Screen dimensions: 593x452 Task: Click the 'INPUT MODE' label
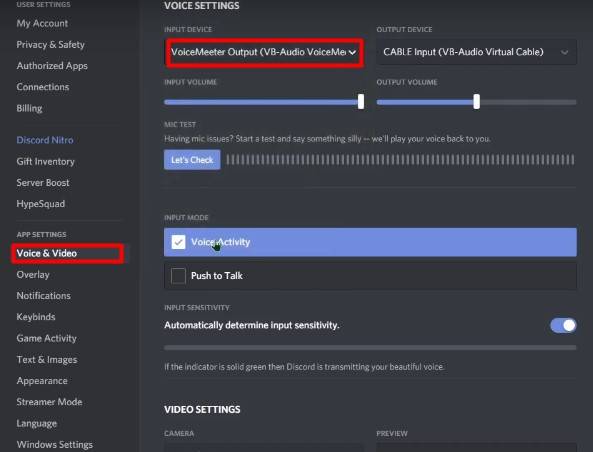pos(186,218)
